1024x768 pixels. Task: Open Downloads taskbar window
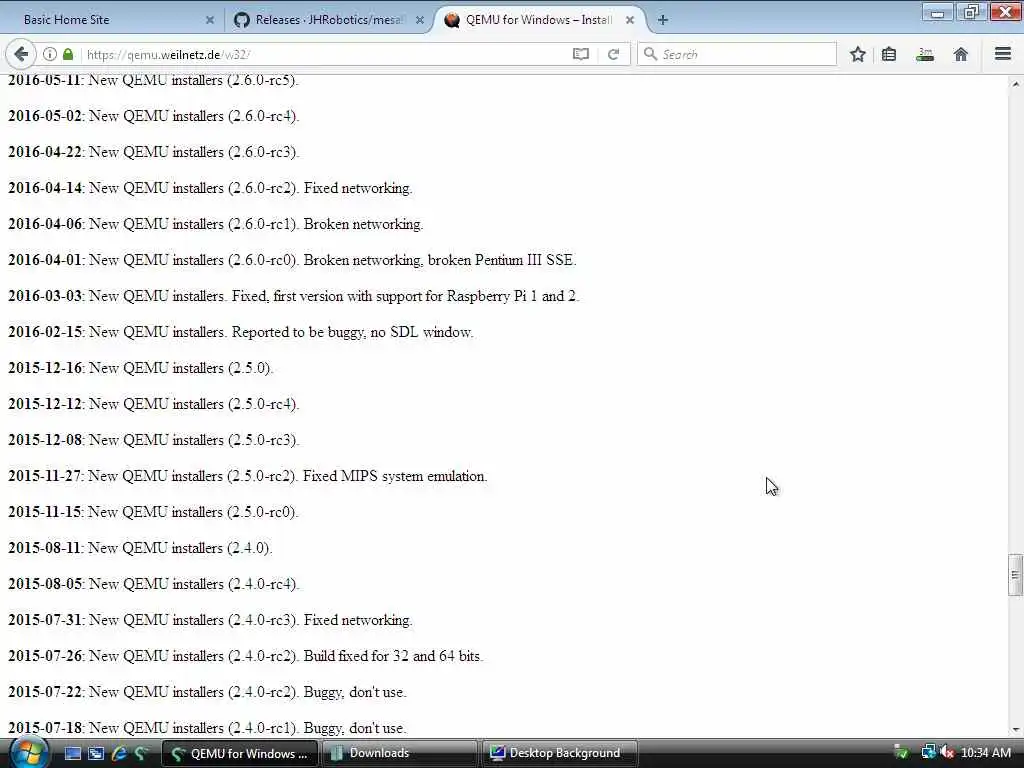point(400,753)
